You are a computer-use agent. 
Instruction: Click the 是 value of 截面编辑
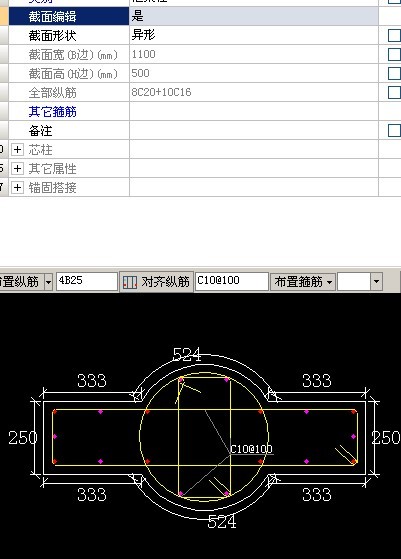[x=137, y=16]
